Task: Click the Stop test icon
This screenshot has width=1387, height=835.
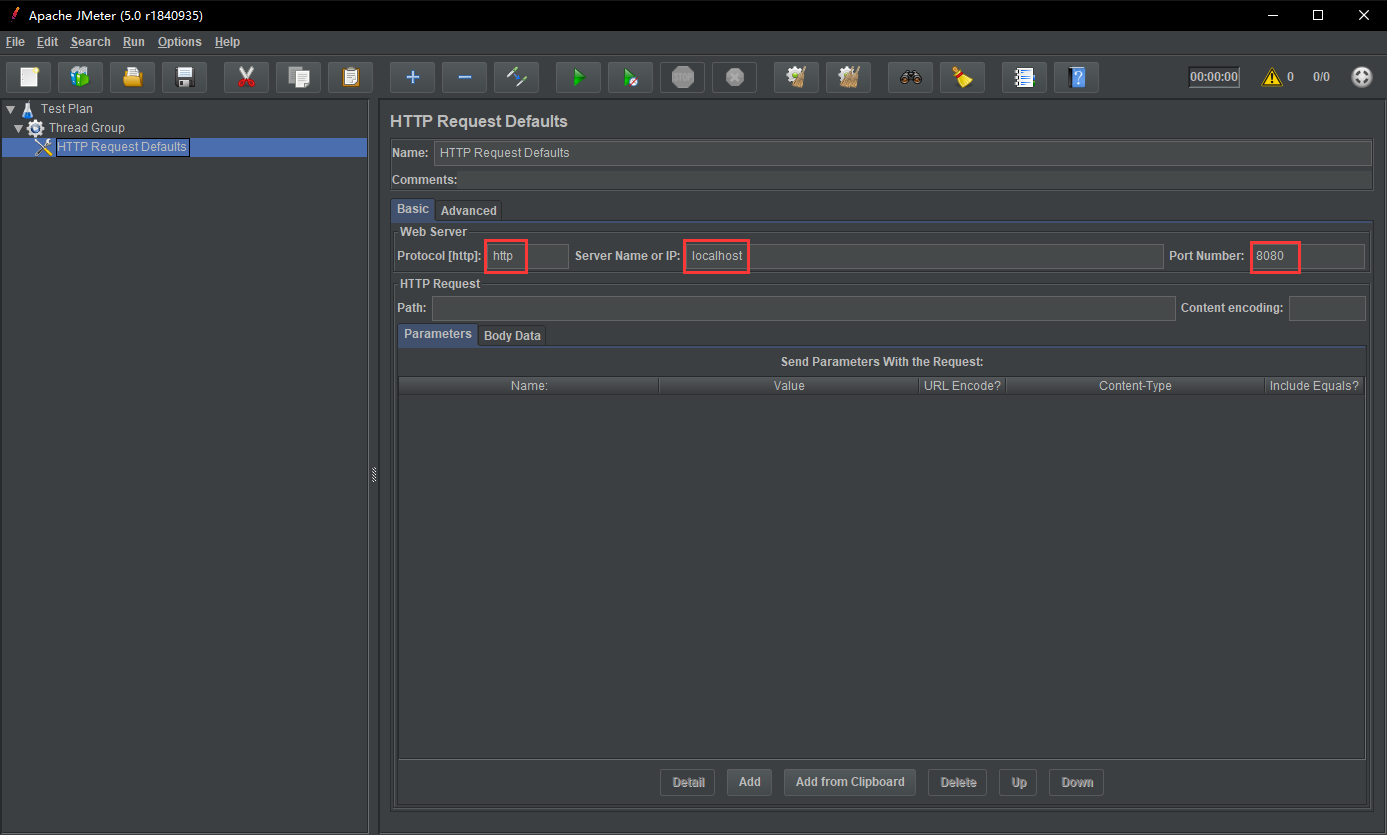Action: (682, 77)
